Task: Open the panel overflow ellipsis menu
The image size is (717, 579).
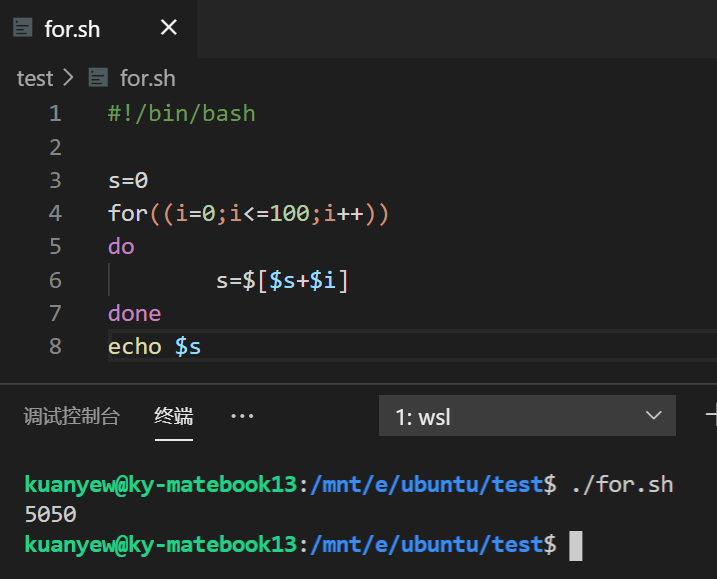Action: (x=242, y=416)
